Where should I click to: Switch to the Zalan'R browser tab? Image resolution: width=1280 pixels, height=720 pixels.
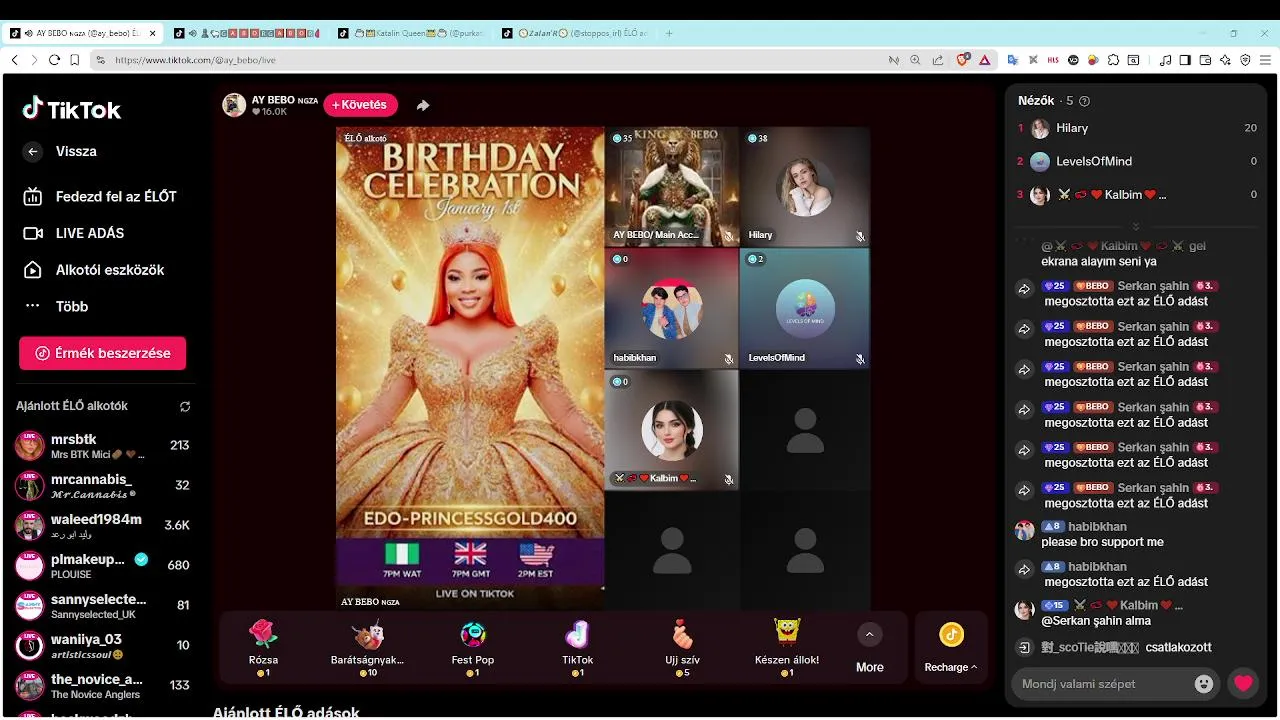point(575,33)
